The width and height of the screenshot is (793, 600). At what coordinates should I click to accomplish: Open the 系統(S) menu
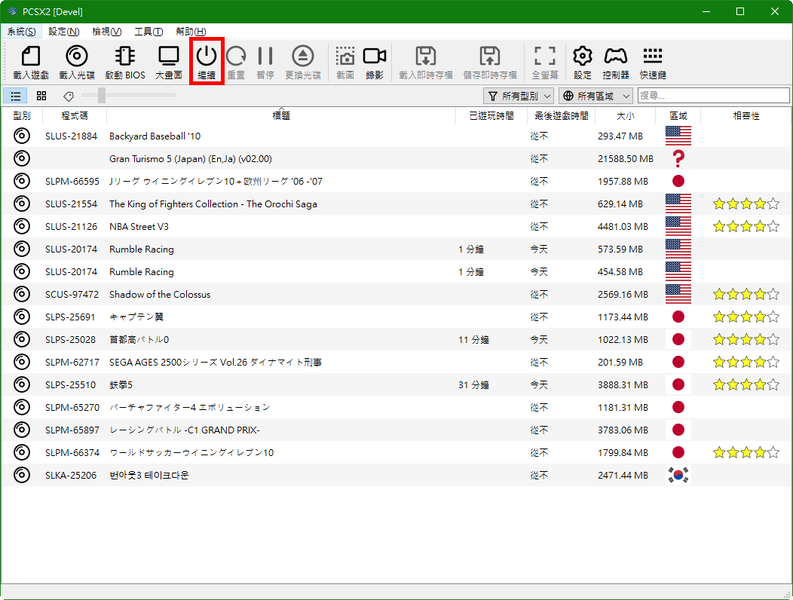(x=21, y=31)
